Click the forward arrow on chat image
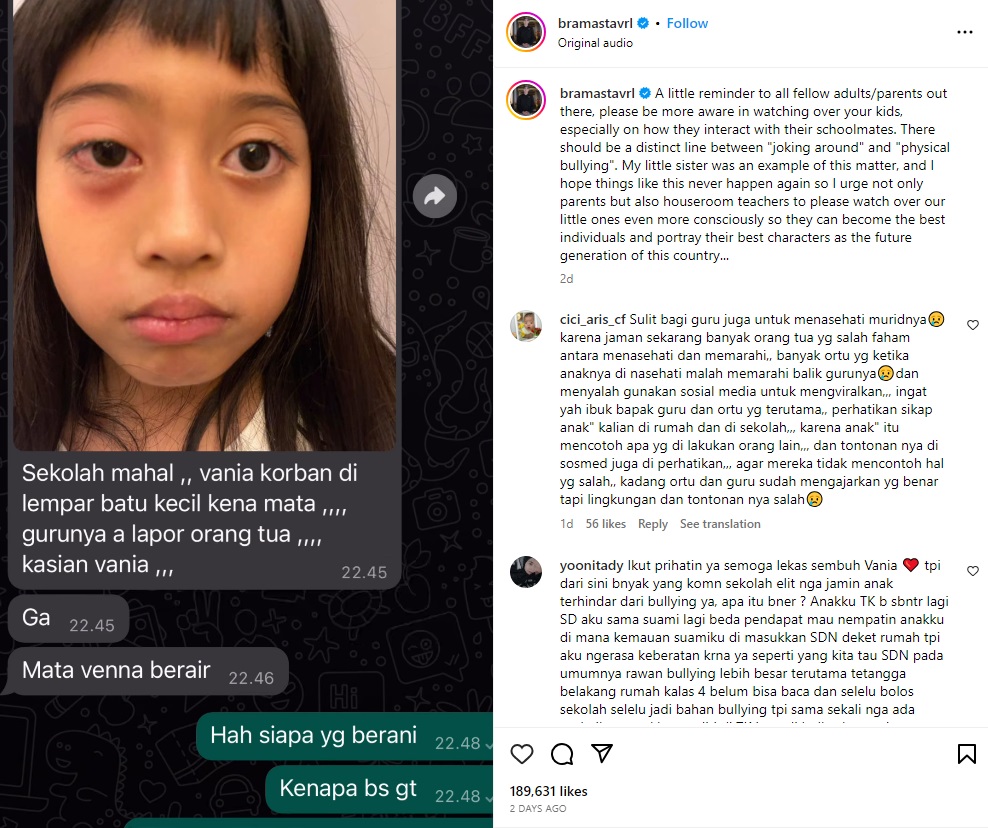This screenshot has height=828, width=988. 435,196
